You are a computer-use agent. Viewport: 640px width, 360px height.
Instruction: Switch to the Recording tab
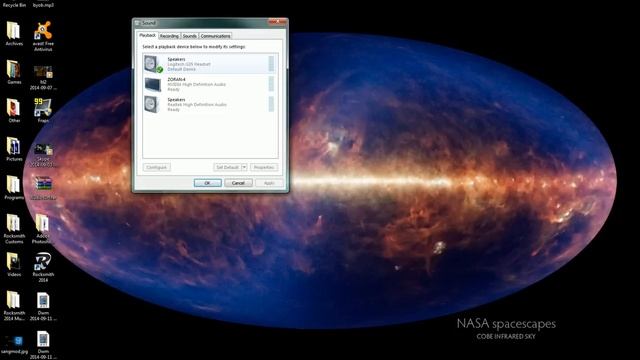[169, 36]
